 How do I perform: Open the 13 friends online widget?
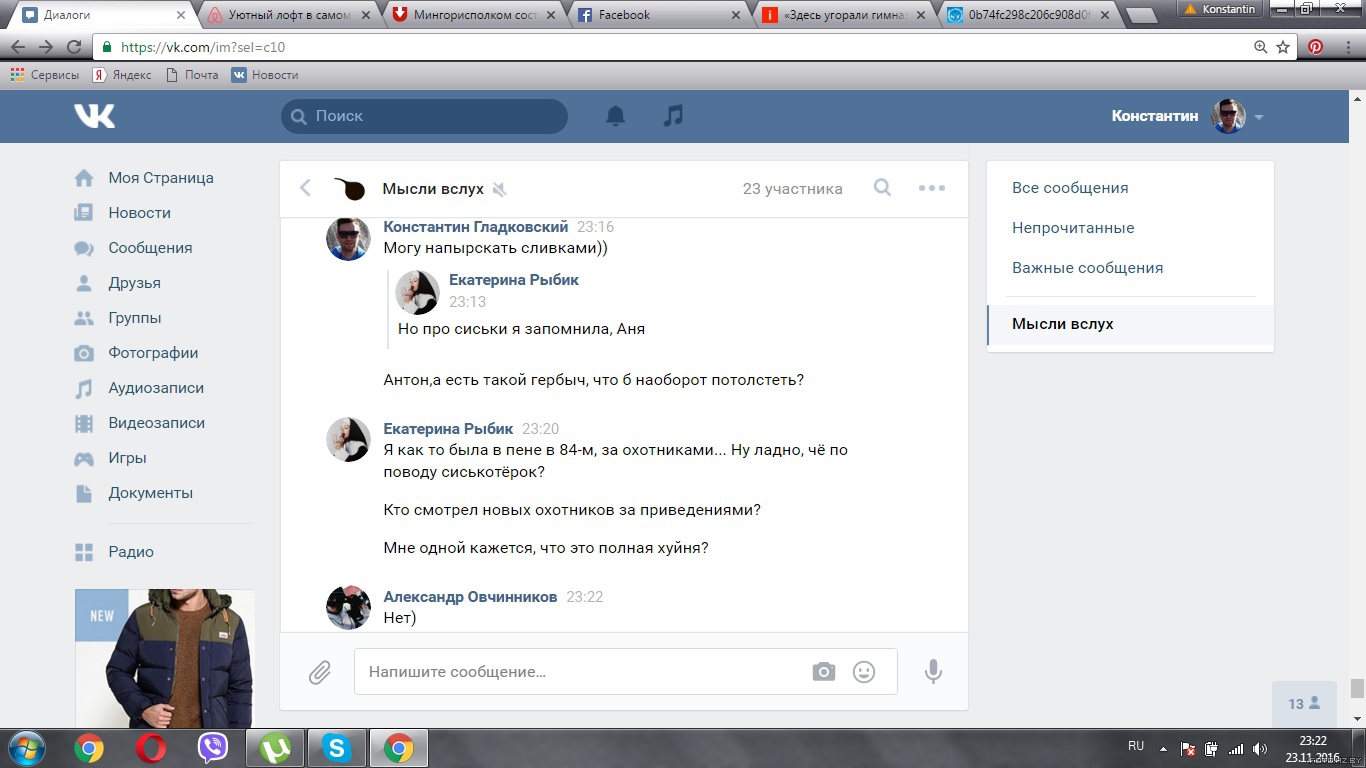point(1304,704)
